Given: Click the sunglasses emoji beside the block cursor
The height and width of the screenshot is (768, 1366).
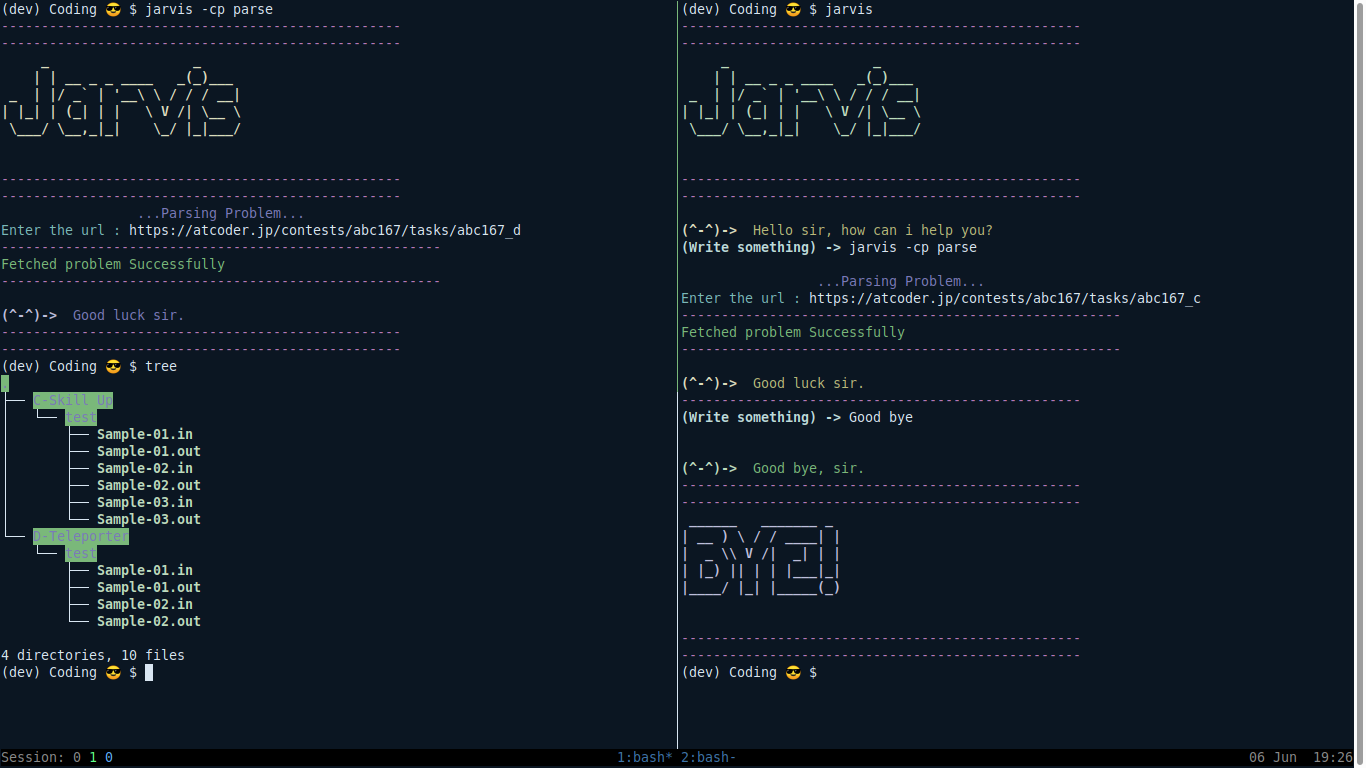Looking at the screenshot, I should [113, 672].
